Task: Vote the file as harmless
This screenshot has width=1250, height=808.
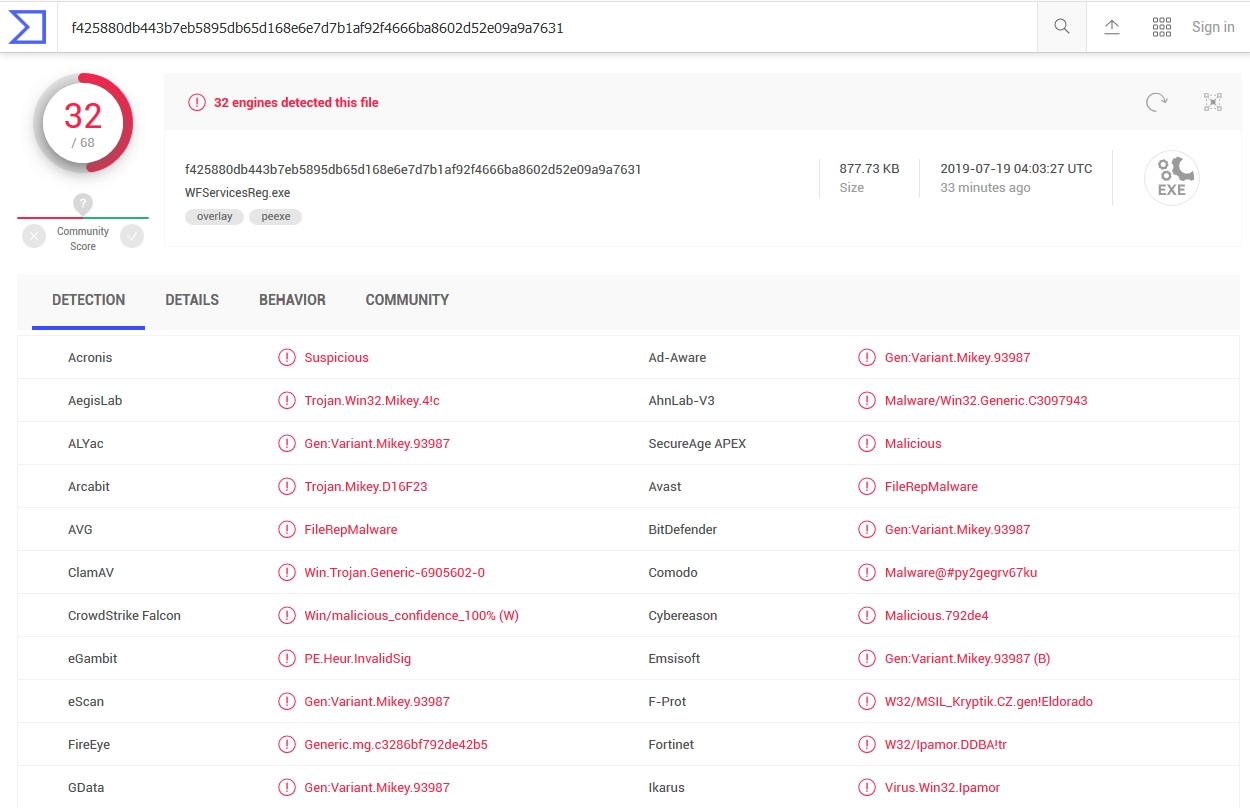Action: click(132, 236)
